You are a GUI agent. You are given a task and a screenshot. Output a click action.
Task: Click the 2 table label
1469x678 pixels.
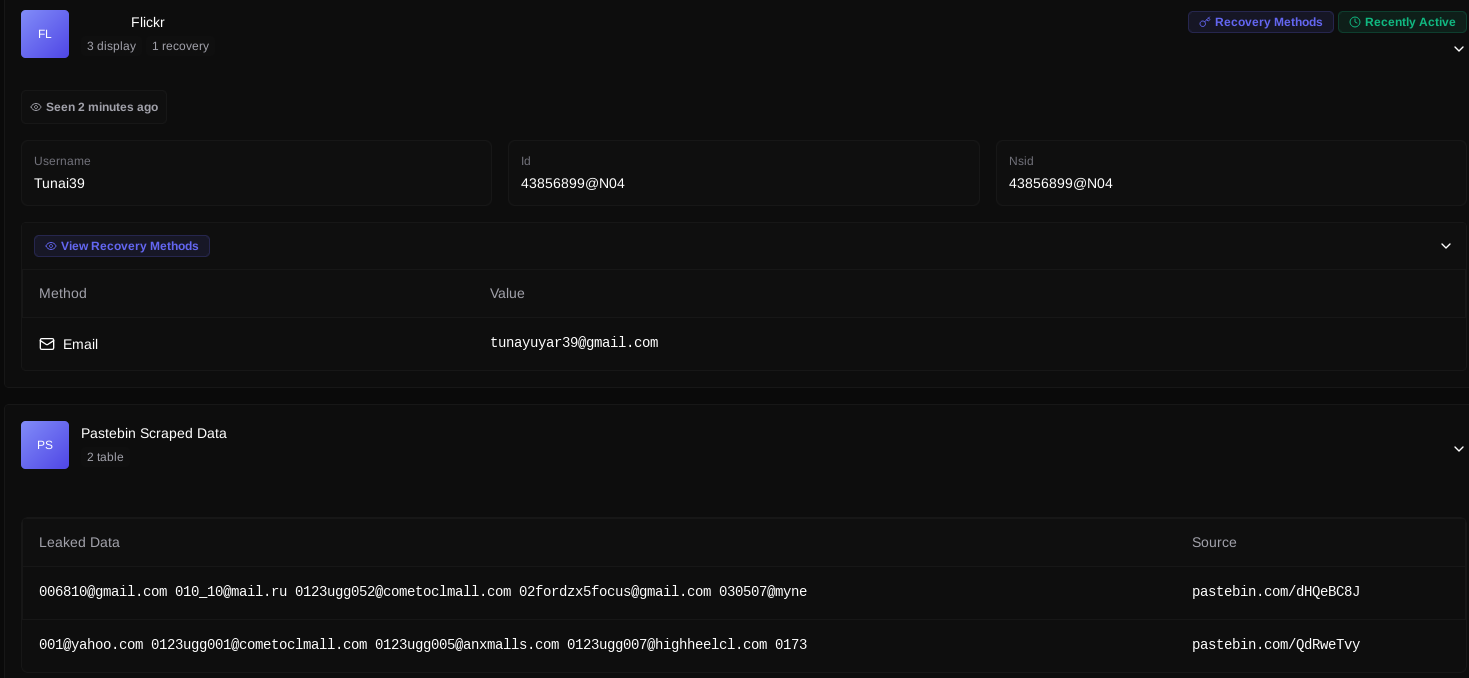coord(105,457)
